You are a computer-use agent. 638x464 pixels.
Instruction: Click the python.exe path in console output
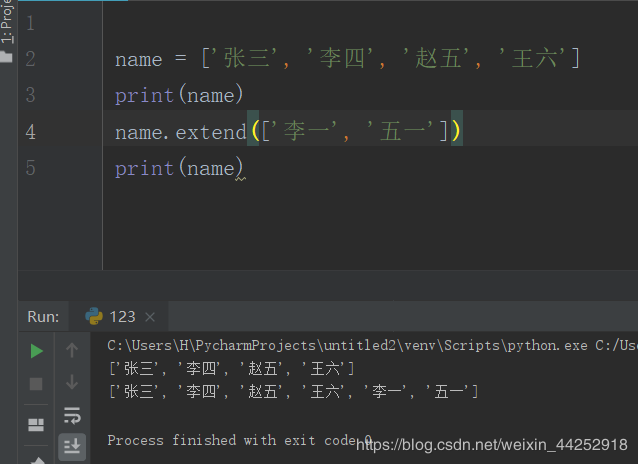coord(347,346)
